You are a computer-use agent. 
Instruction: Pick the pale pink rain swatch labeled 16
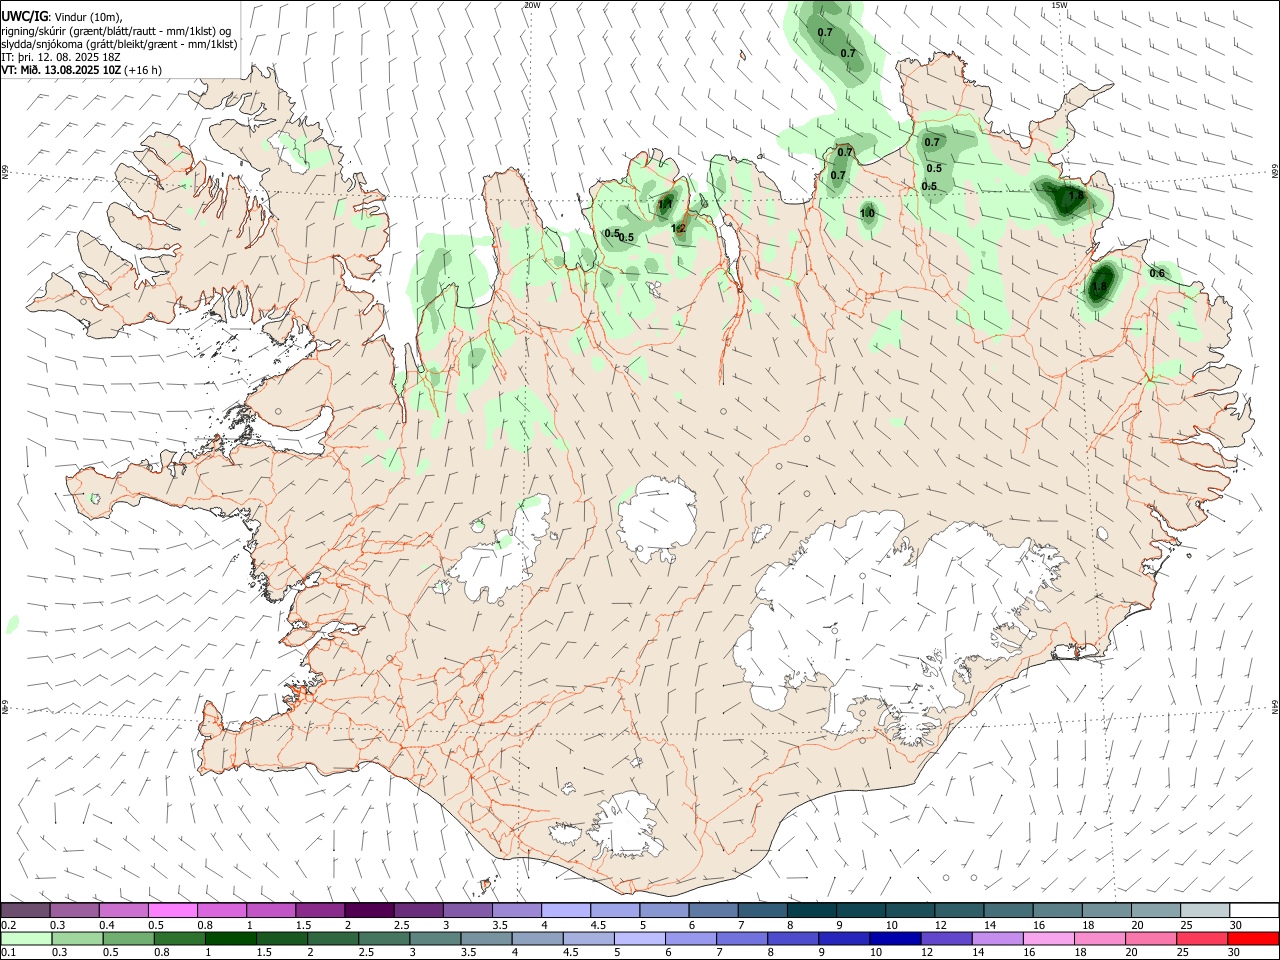pos(1049,938)
